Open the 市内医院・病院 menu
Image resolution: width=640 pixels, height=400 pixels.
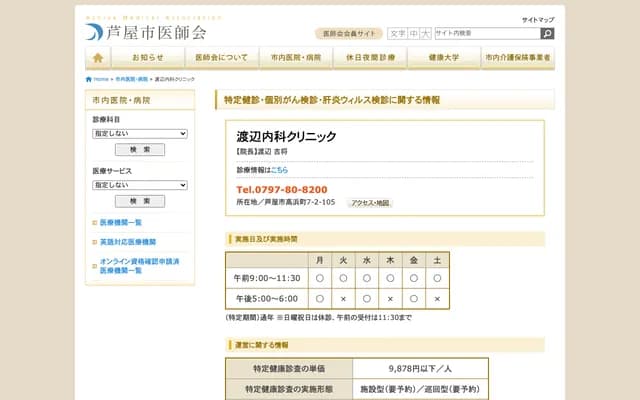296,58
